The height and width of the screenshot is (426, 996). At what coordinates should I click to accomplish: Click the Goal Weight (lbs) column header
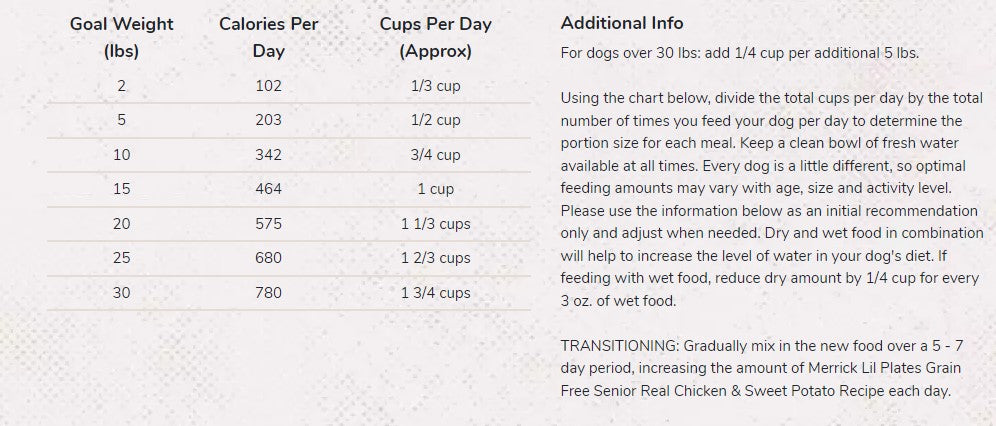[x=121, y=37]
